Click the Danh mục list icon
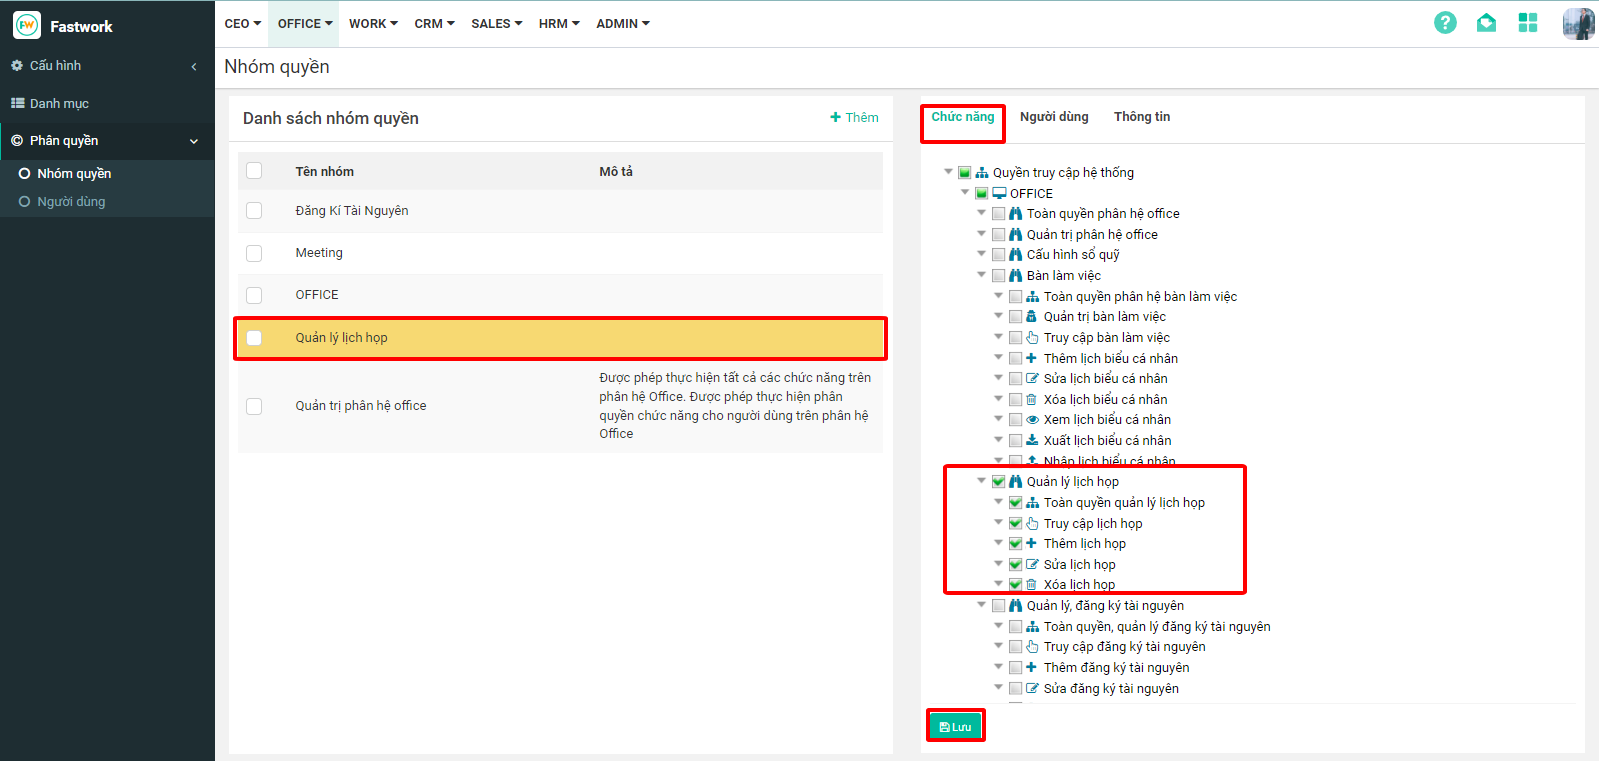 click(x=17, y=104)
